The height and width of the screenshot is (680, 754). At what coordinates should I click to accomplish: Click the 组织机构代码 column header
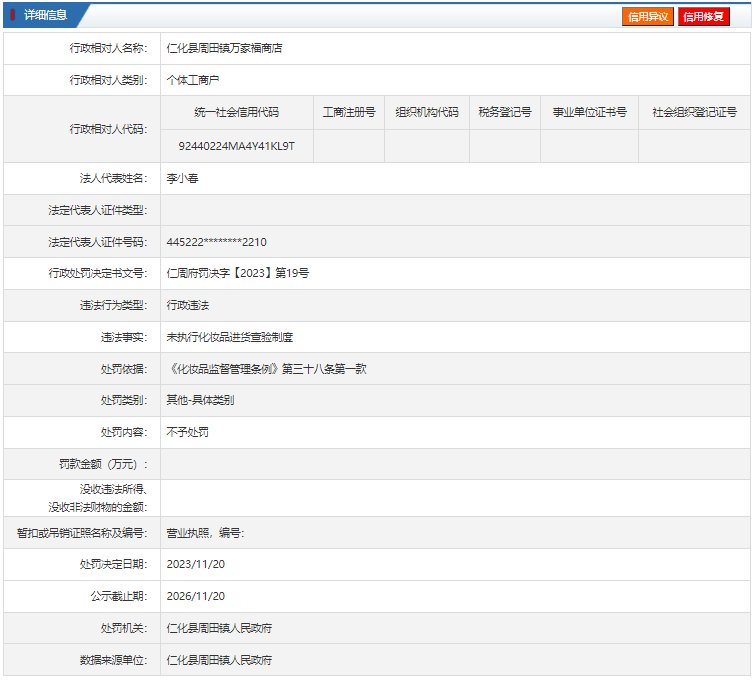tap(427, 113)
